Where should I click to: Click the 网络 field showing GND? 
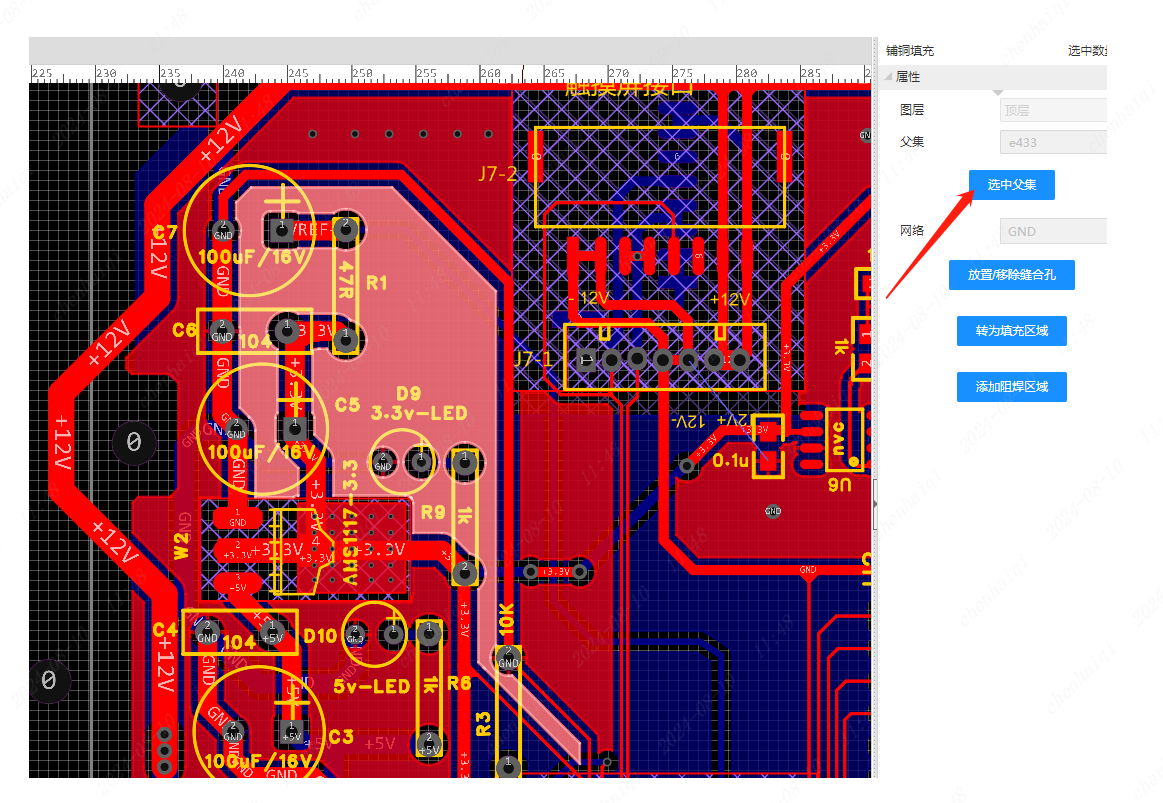pyautogui.click(x=1053, y=231)
